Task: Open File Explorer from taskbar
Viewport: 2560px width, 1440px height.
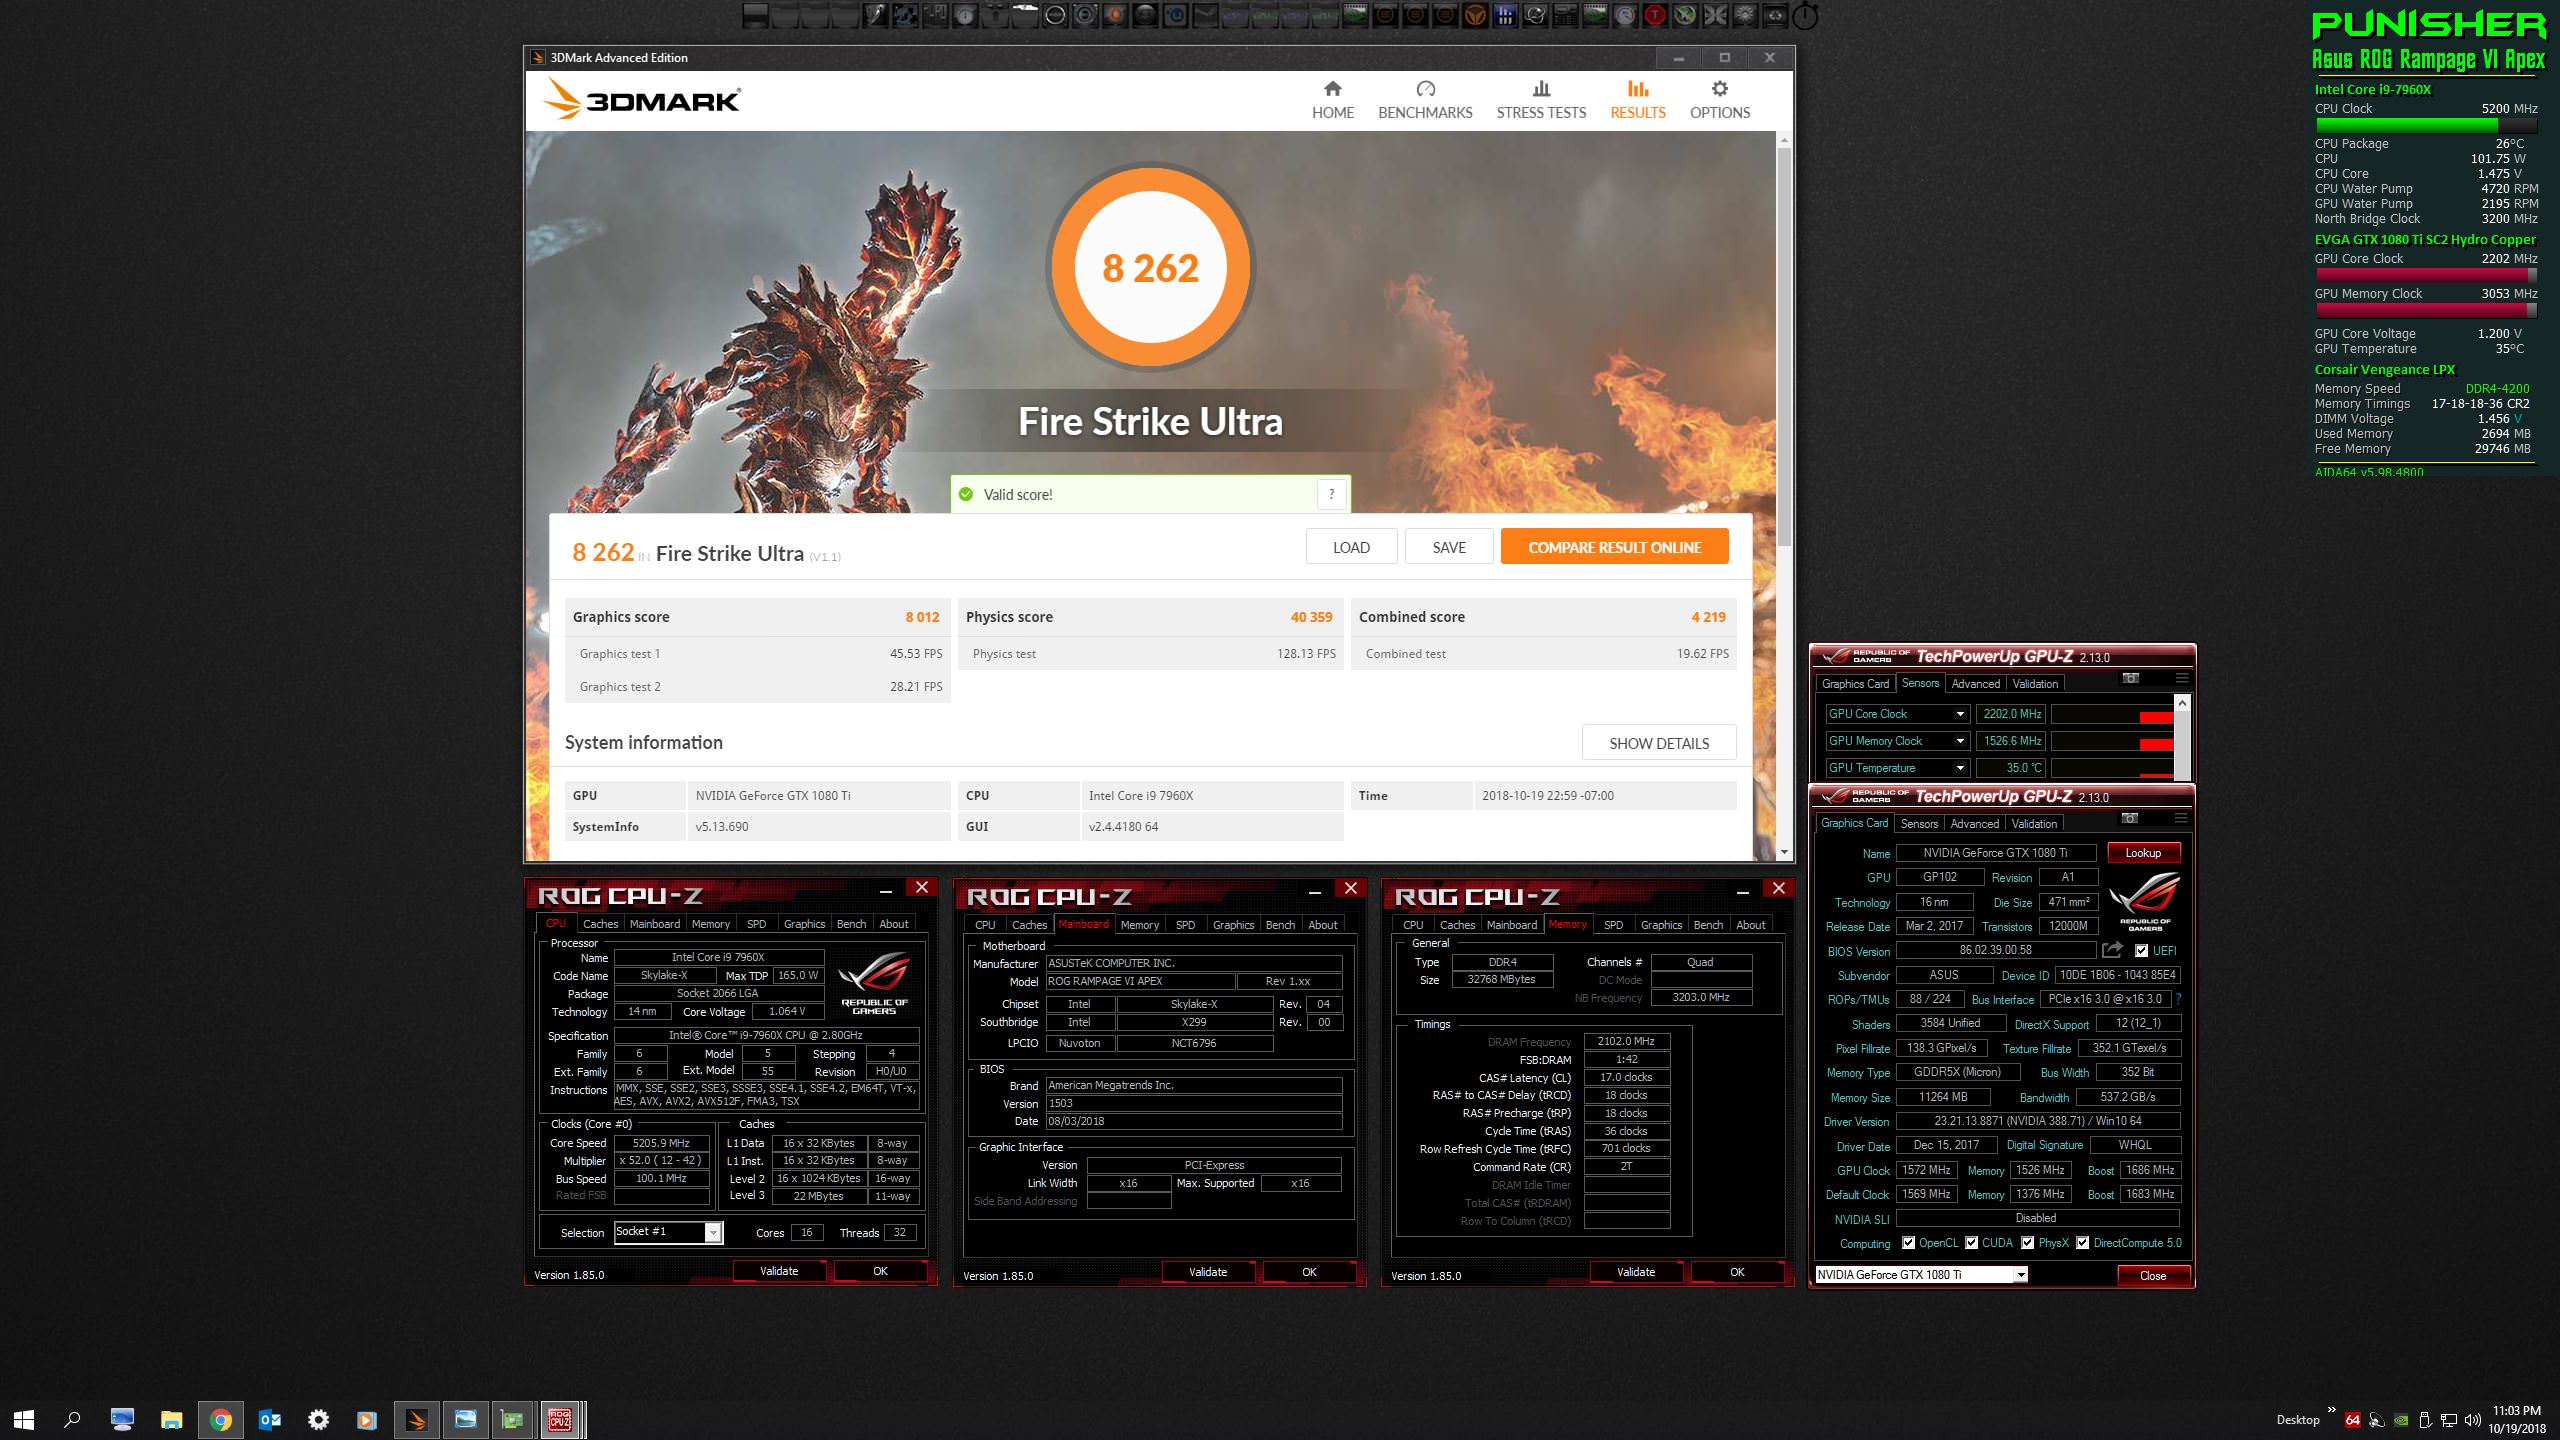Action: 172,1419
